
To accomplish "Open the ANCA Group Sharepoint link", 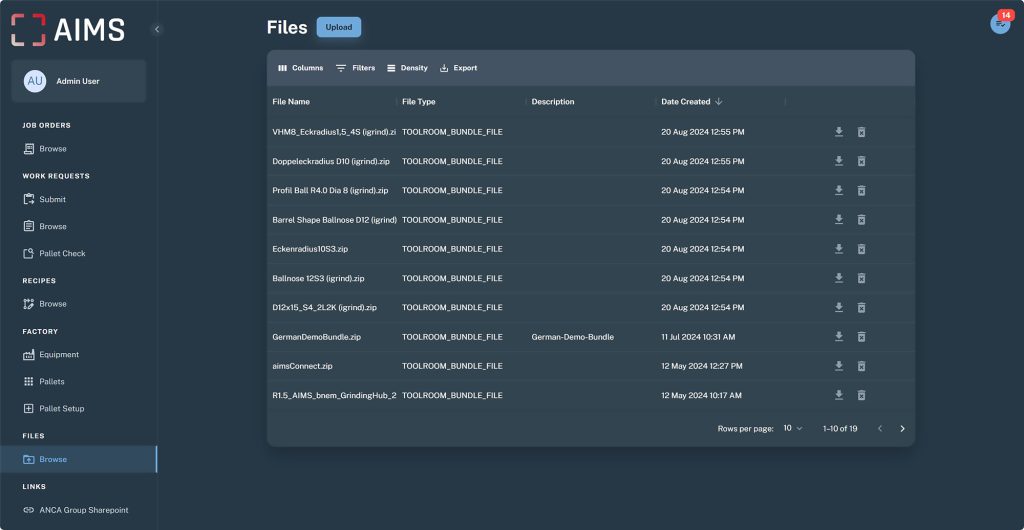I will pos(83,510).
